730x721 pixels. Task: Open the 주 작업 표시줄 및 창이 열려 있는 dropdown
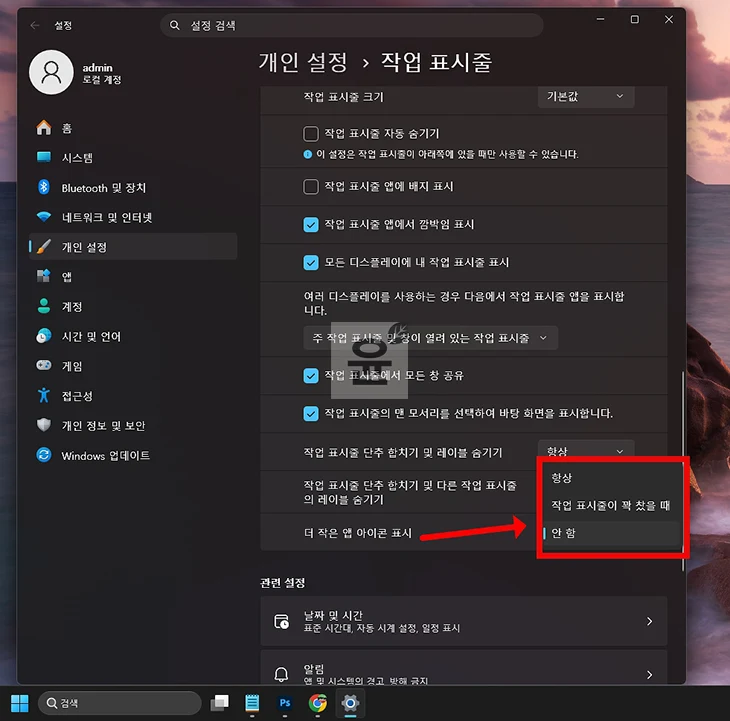point(431,338)
